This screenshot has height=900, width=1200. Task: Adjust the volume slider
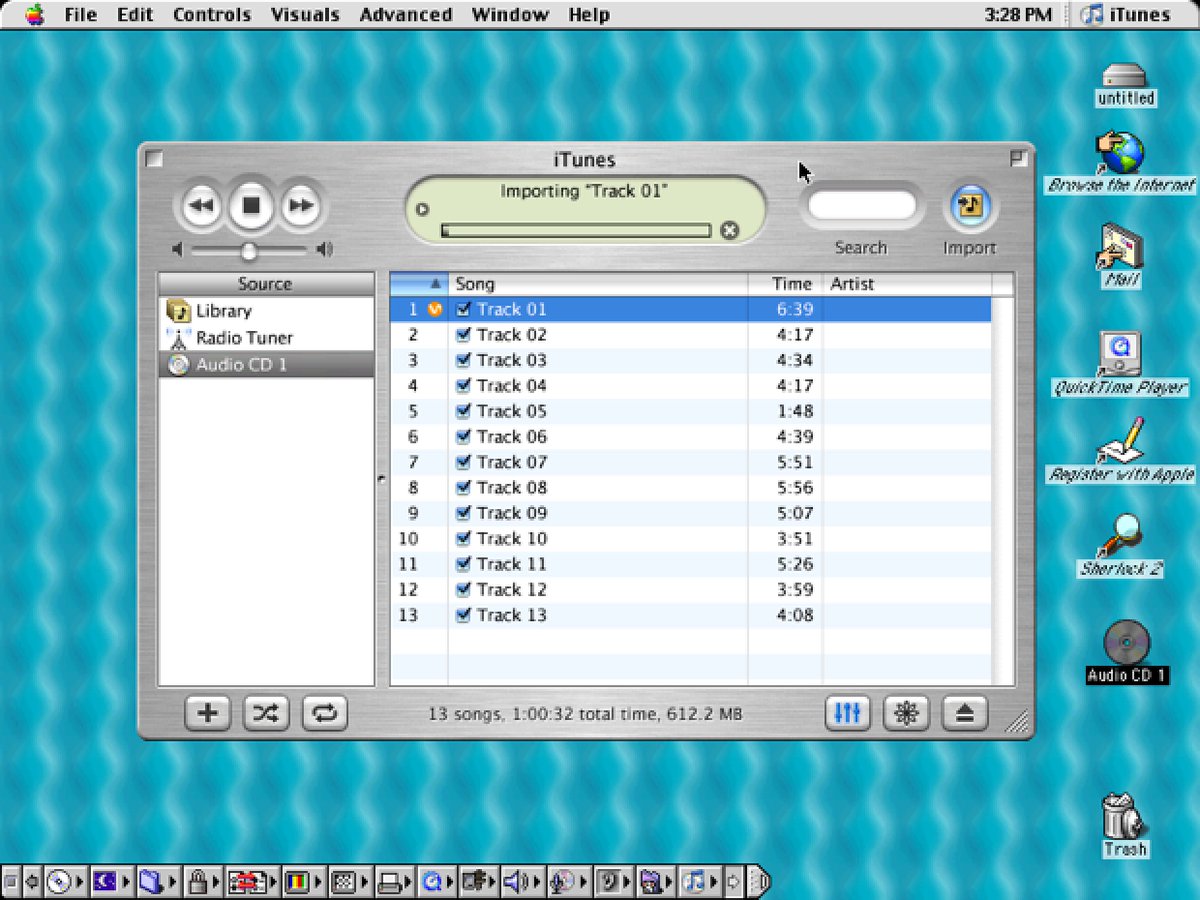pyautogui.click(x=250, y=251)
